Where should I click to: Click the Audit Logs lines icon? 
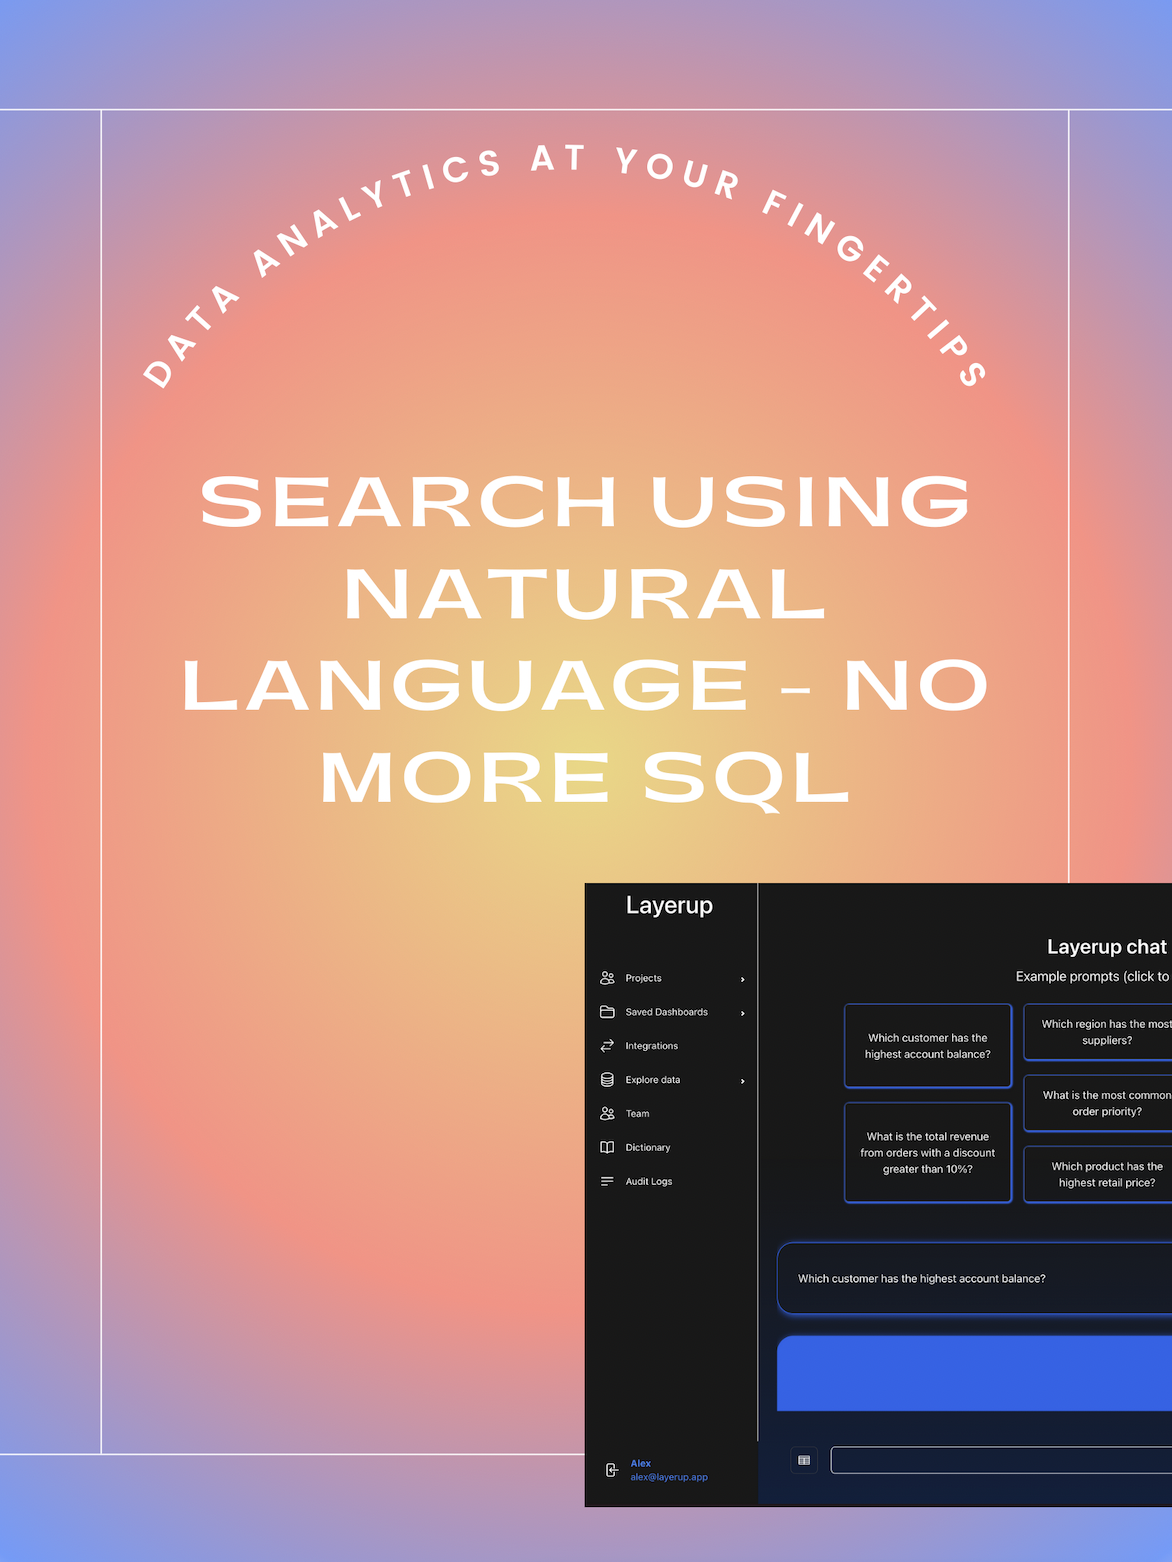tap(607, 1182)
